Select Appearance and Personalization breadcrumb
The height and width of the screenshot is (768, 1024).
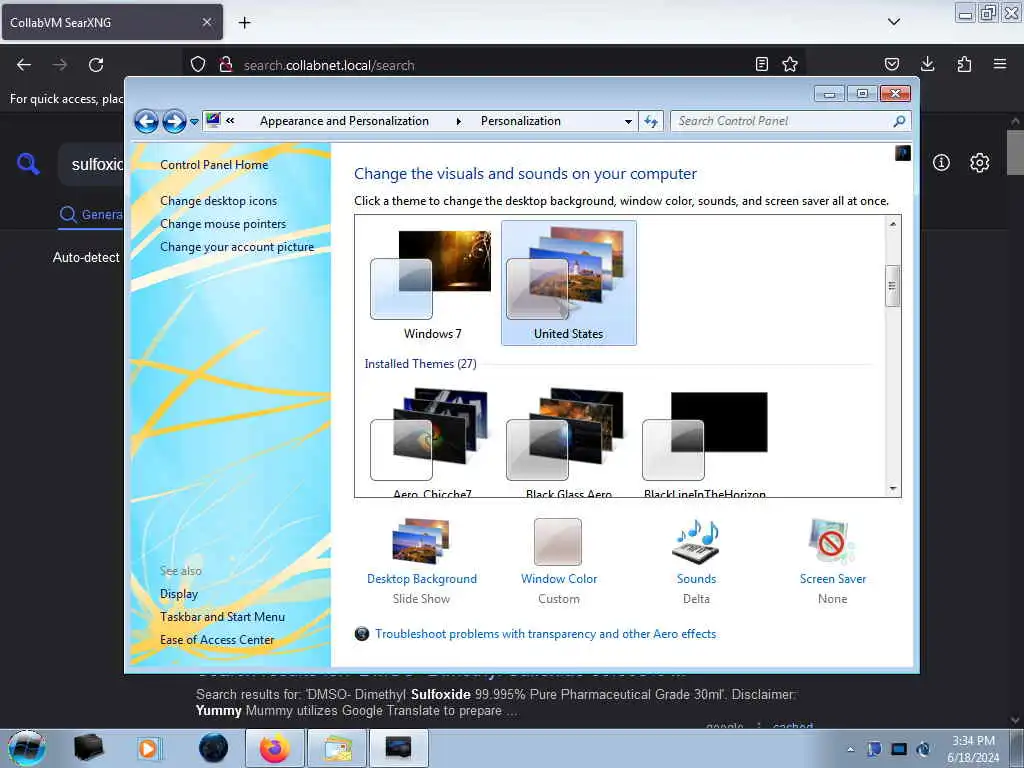tap(344, 121)
